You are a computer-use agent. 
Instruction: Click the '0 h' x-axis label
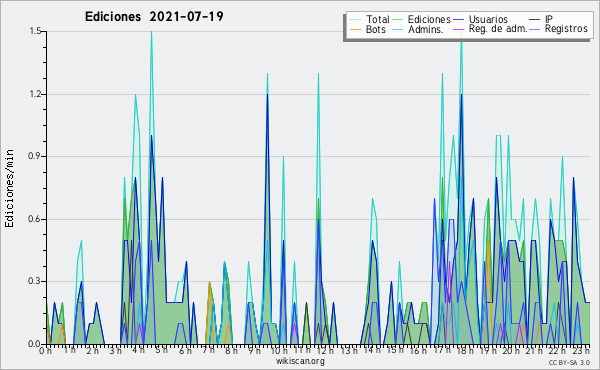point(46,351)
